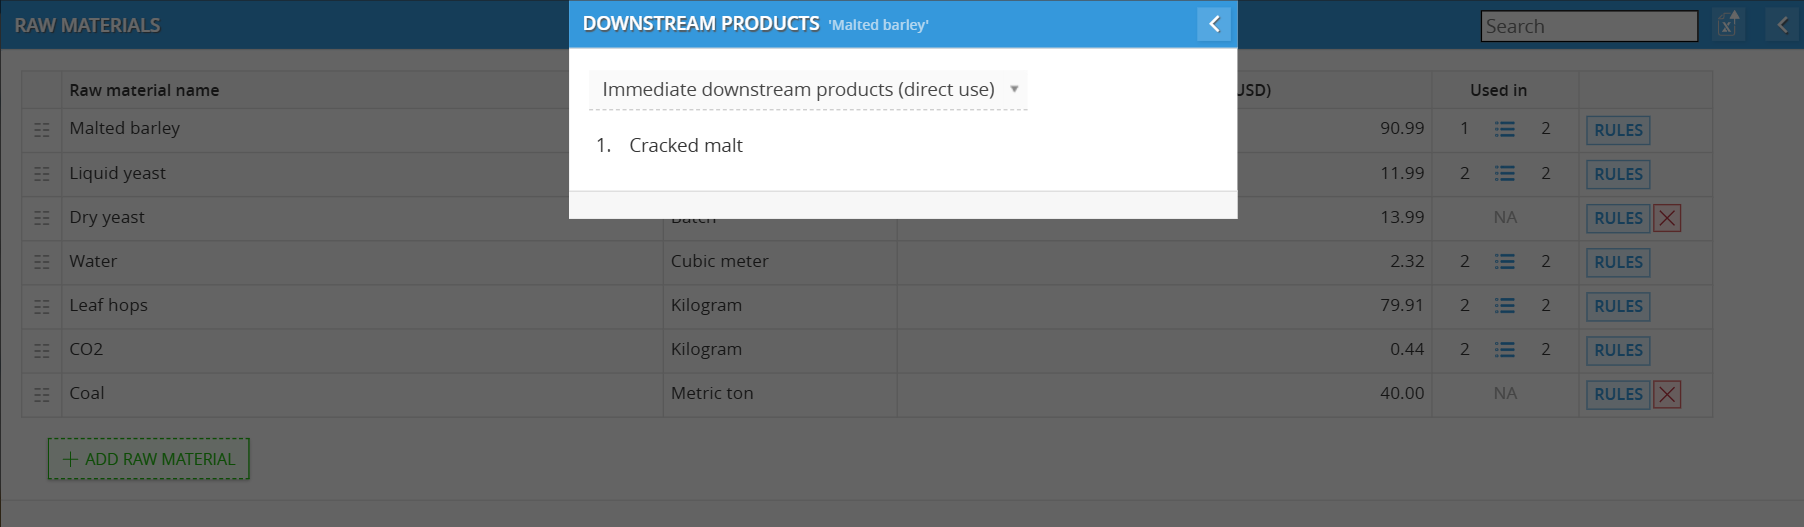The width and height of the screenshot is (1804, 527).
Task: Open the Used in list icon for CO2
Action: 1504,350
